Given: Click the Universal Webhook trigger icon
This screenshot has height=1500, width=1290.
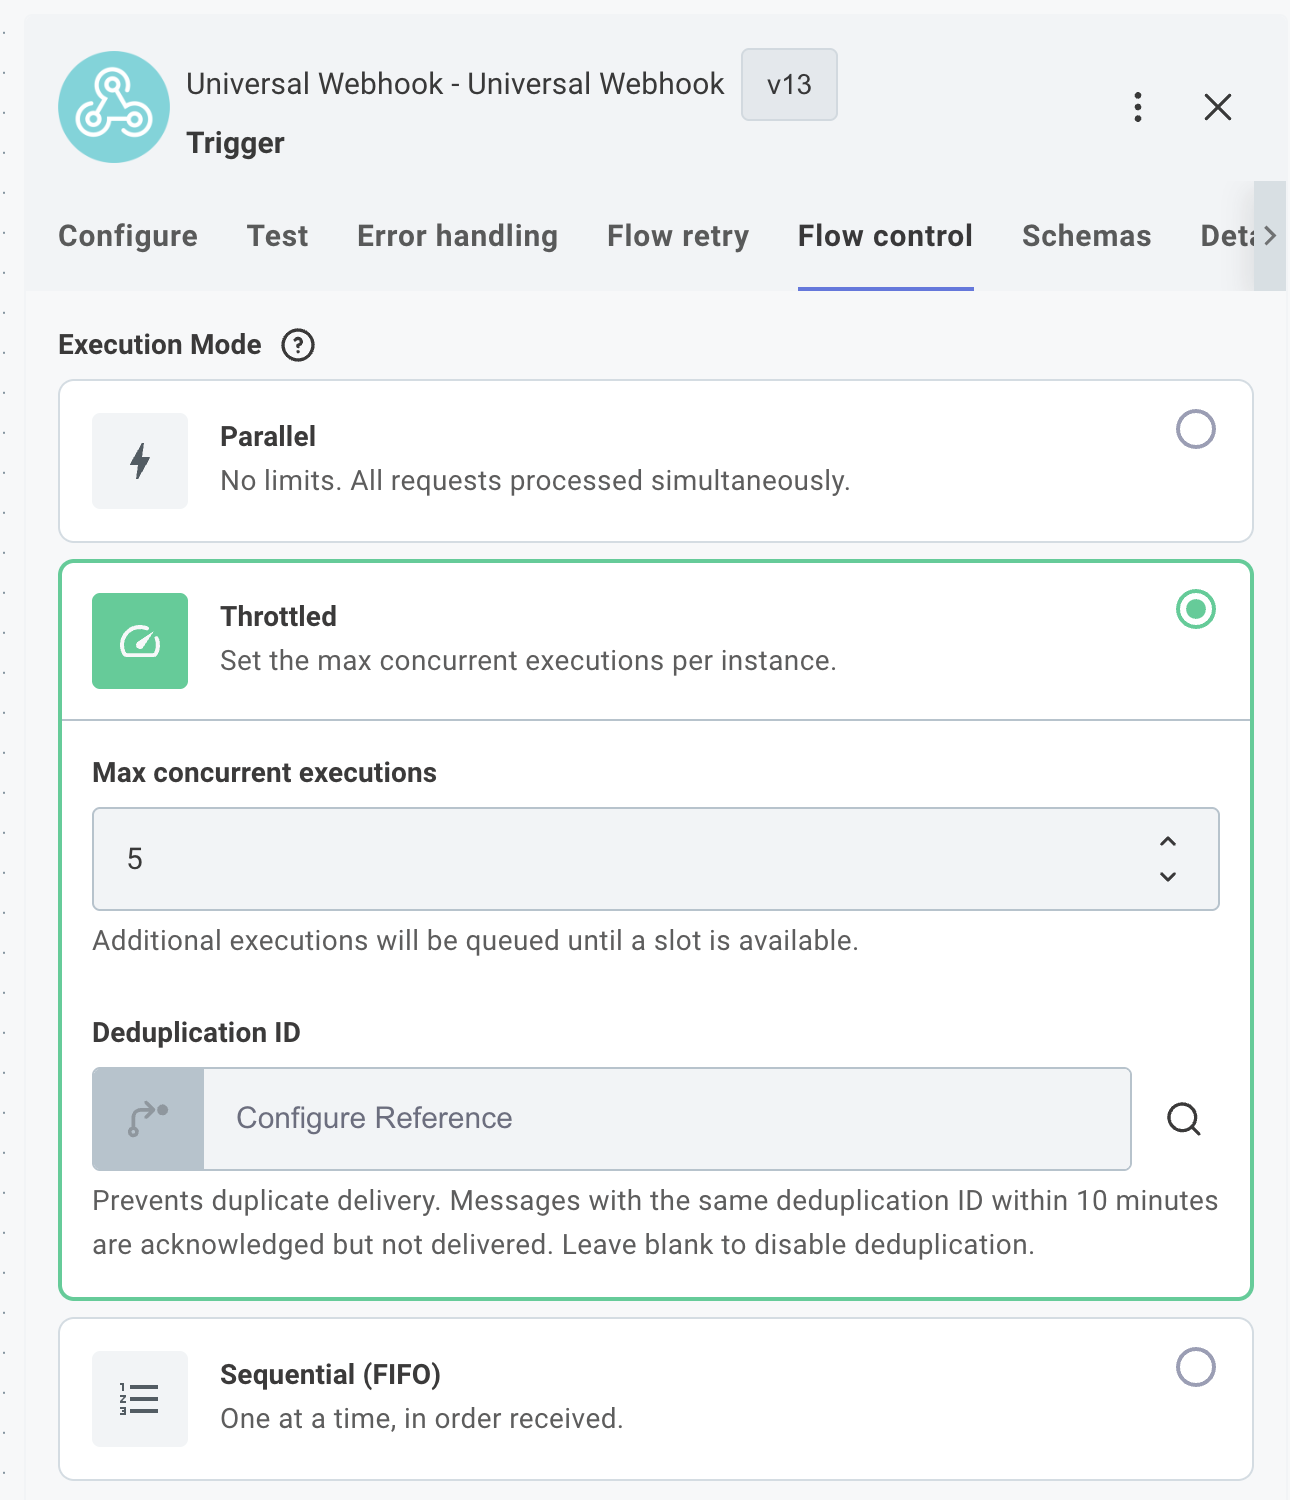Looking at the screenshot, I should (x=113, y=106).
